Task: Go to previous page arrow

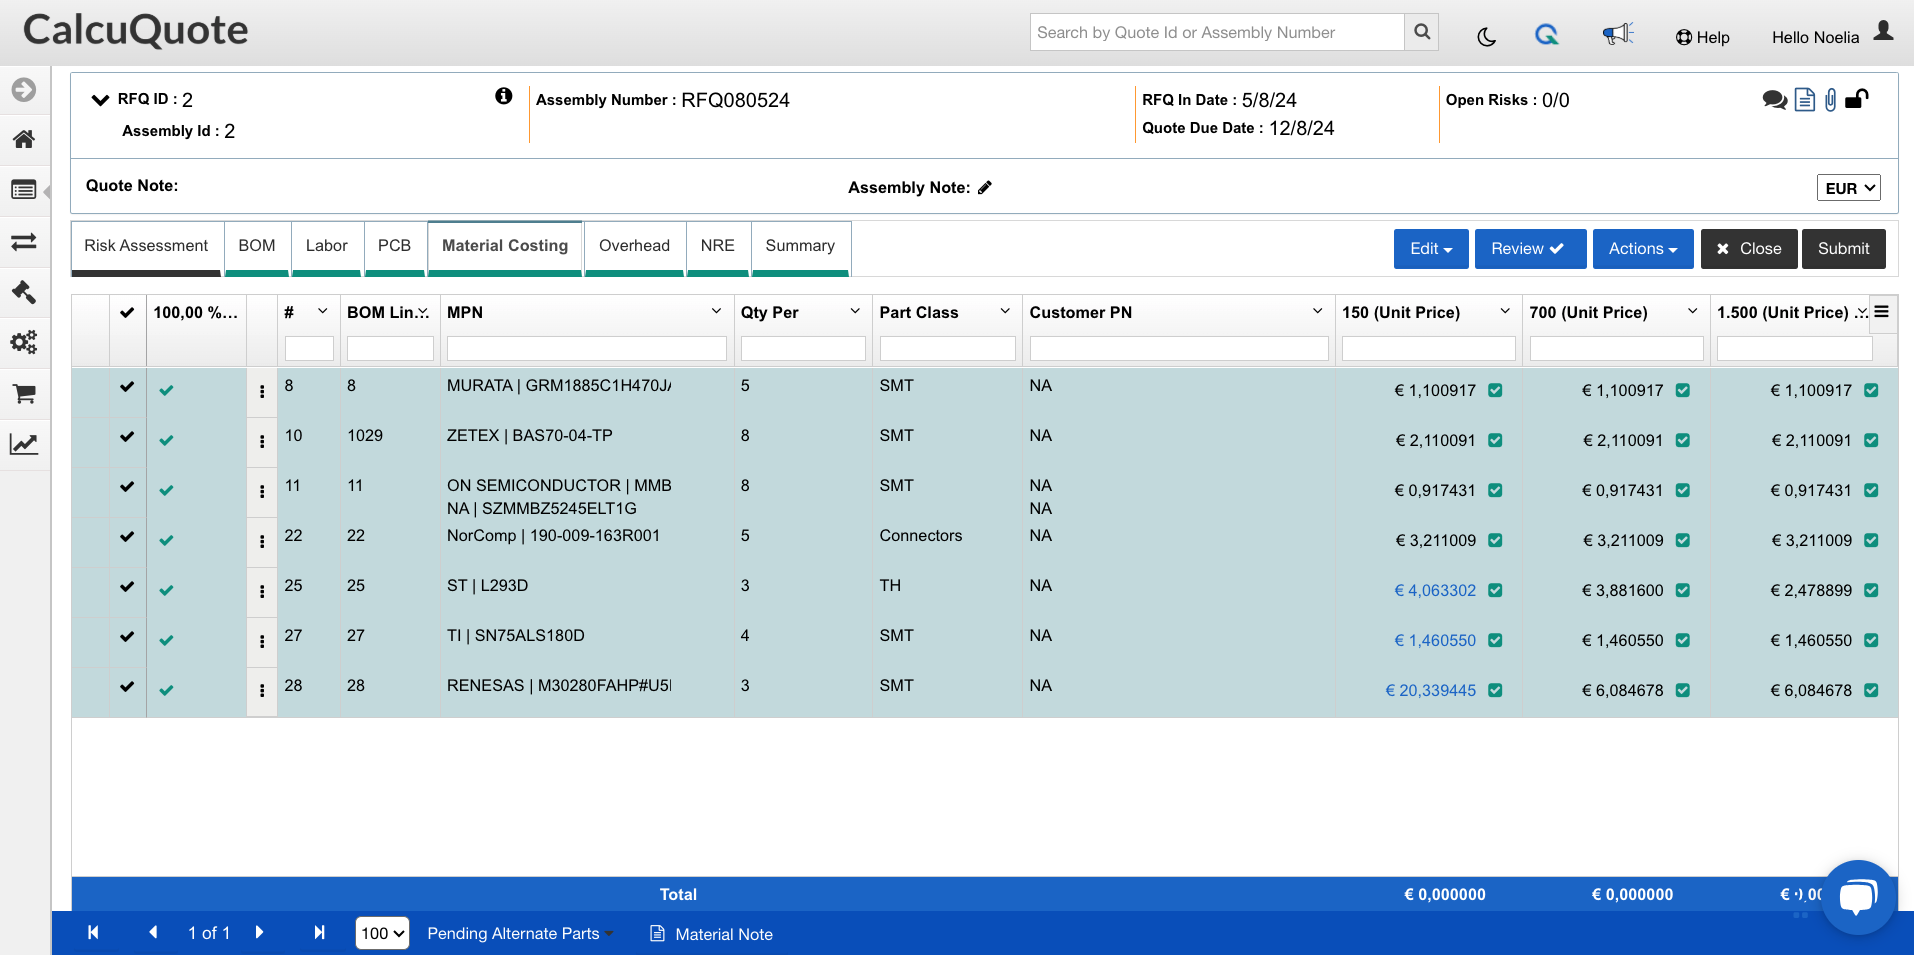Action: (x=153, y=933)
